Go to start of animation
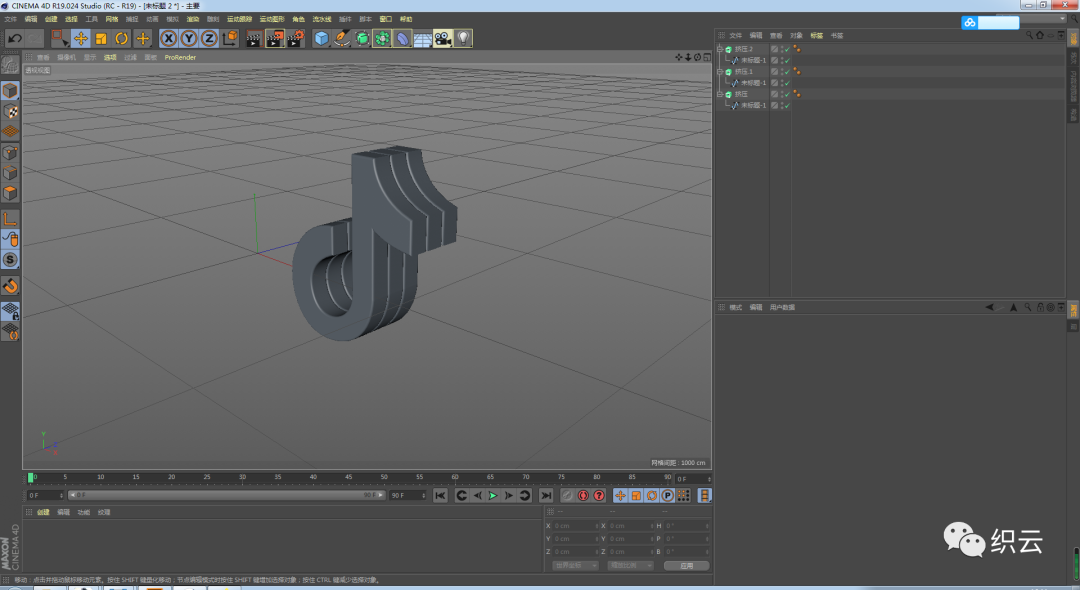The image size is (1080, 590). (x=441, y=496)
